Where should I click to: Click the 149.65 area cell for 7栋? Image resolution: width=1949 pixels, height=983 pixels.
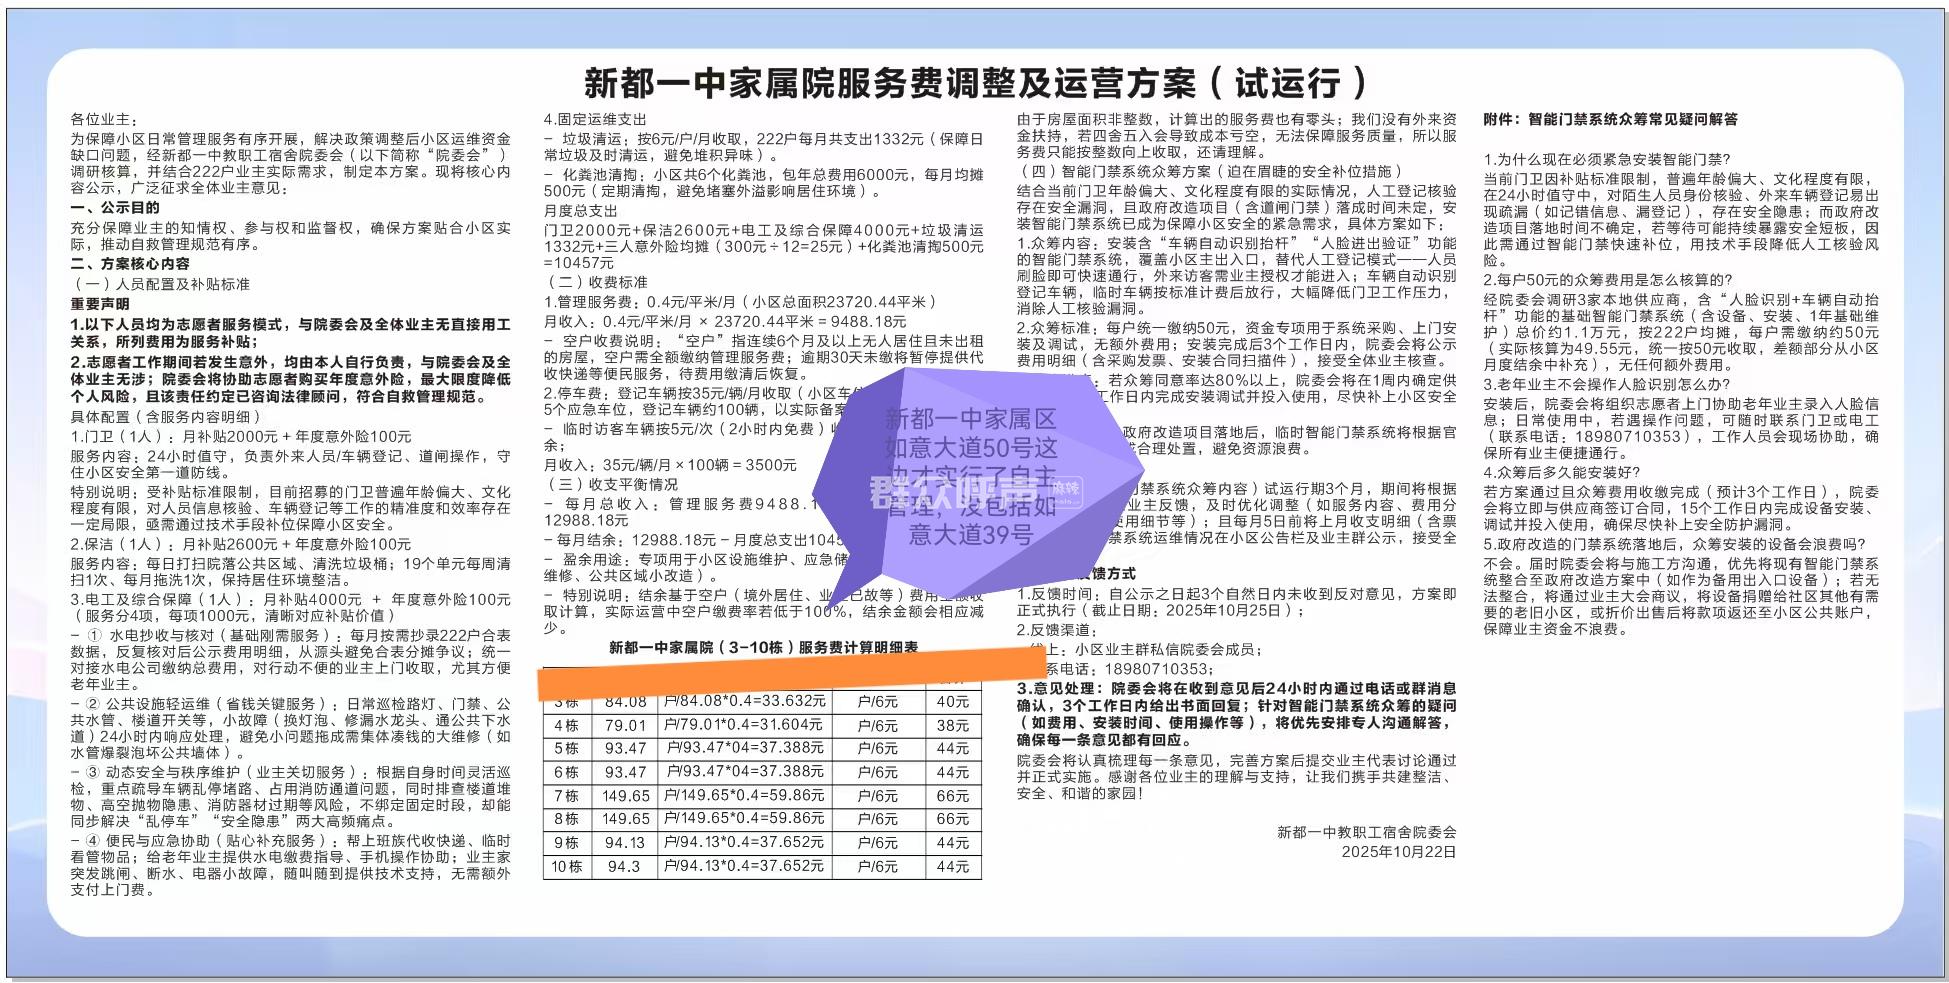[x=626, y=796]
